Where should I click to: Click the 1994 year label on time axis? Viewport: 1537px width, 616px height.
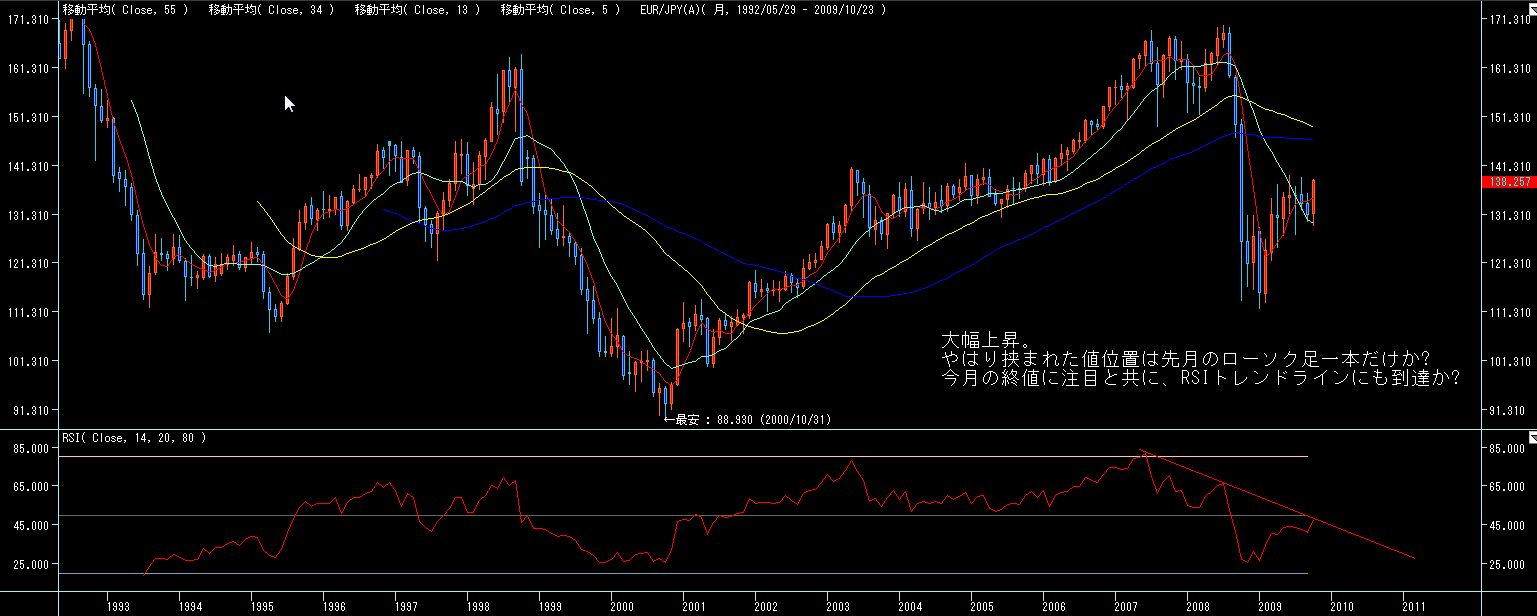190,606
